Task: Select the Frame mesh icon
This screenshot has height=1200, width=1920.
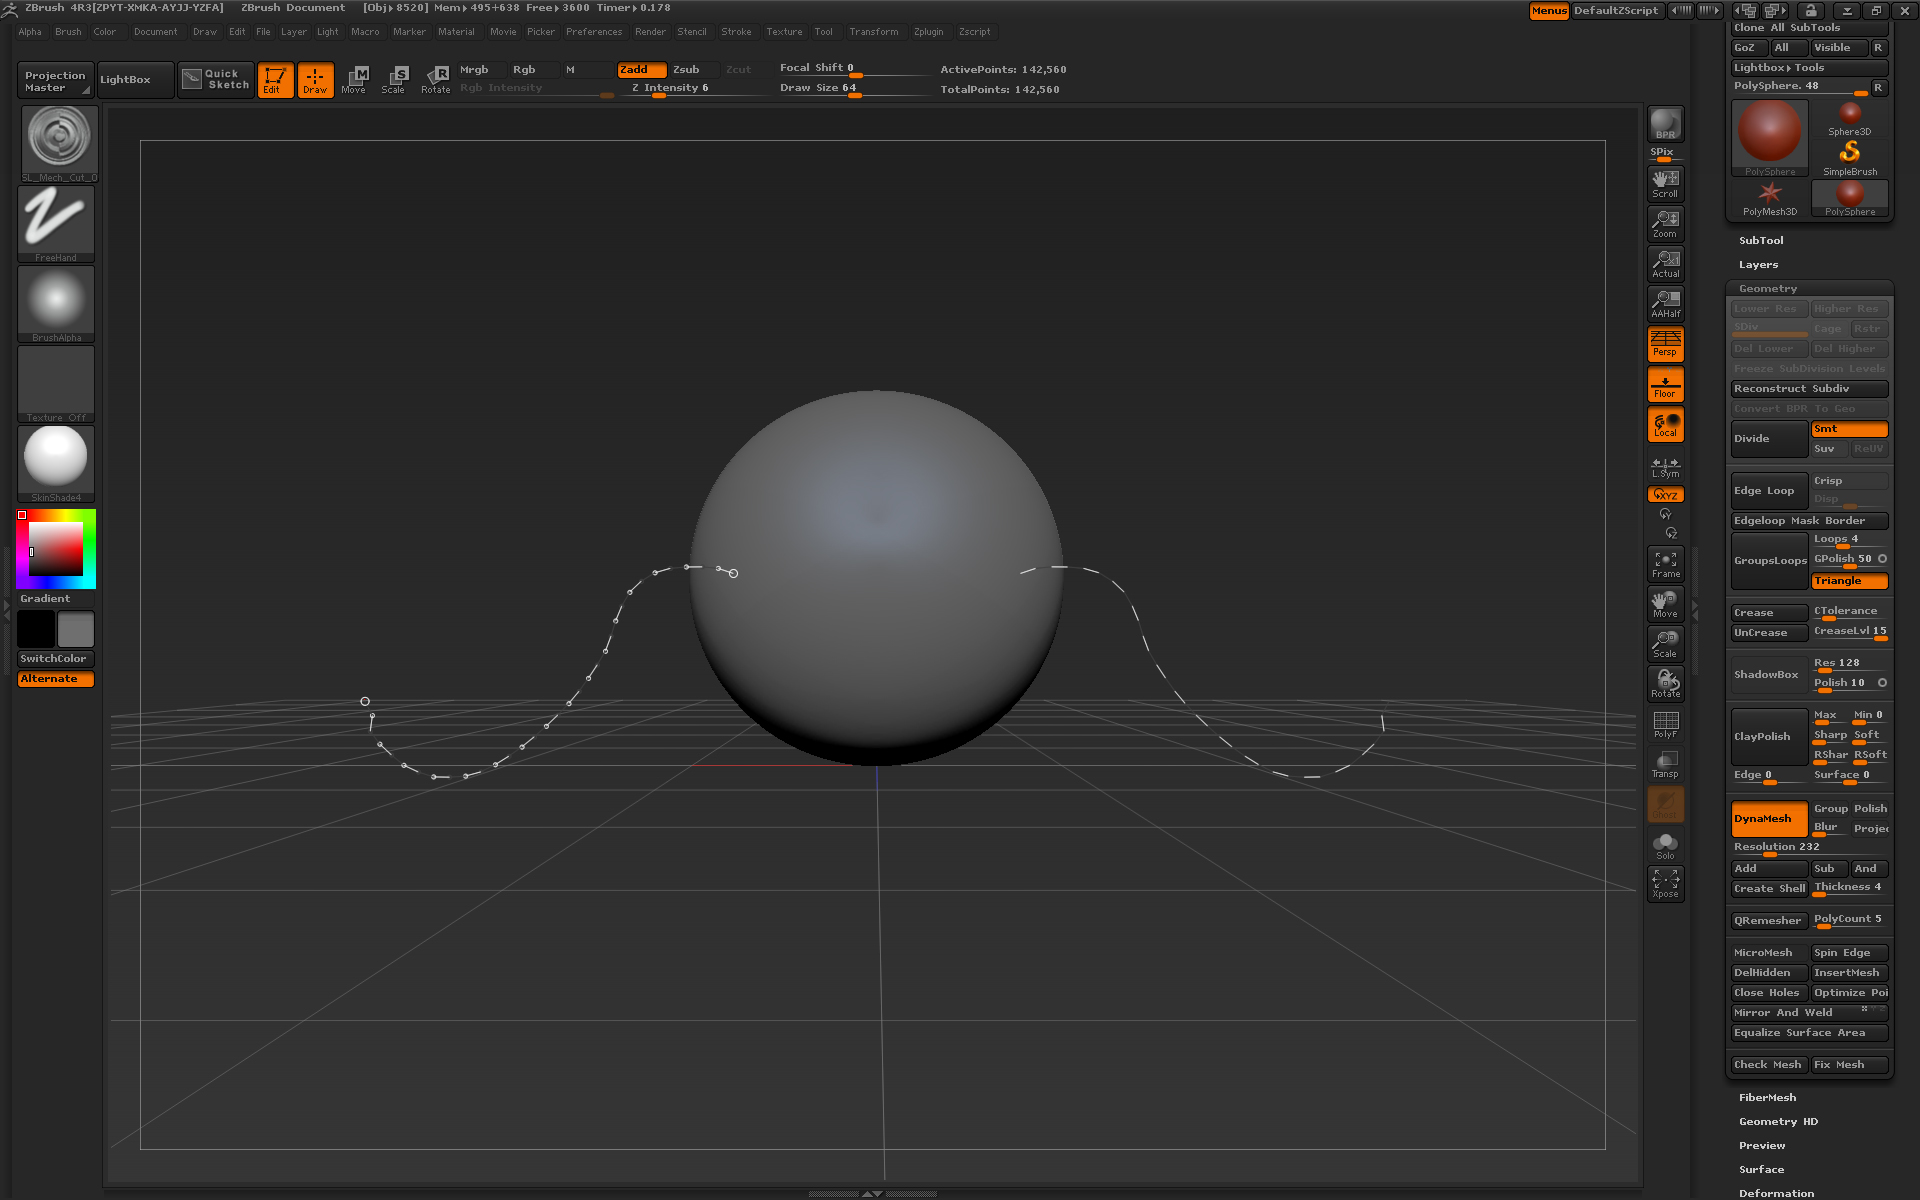Action: tap(1665, 563)
